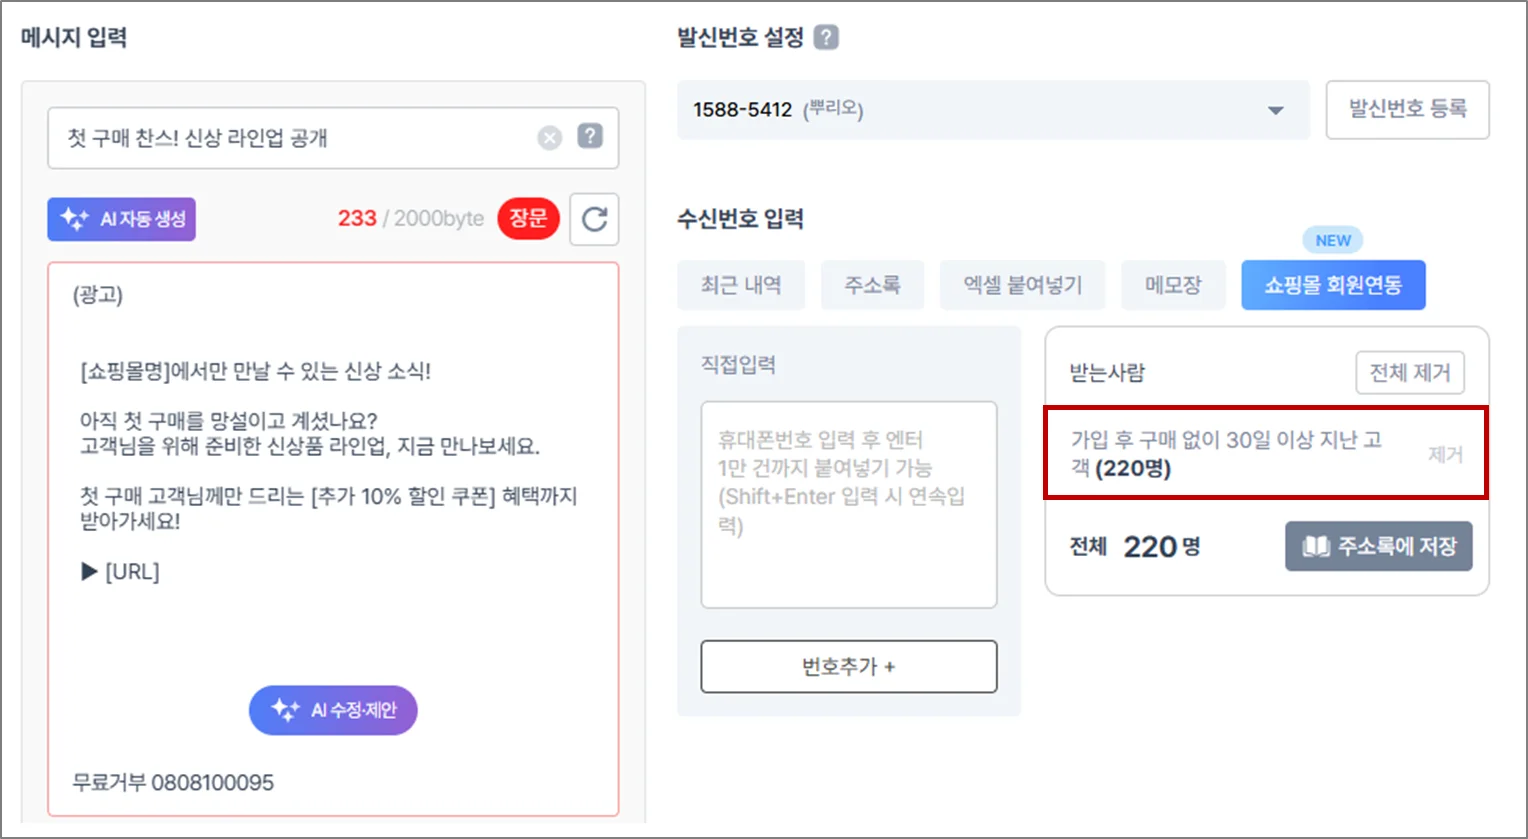1528x839 pixels.
Task: Click the [쇼핑몰명]에서만 만날 수 있는 line
Action: [255, 371]
